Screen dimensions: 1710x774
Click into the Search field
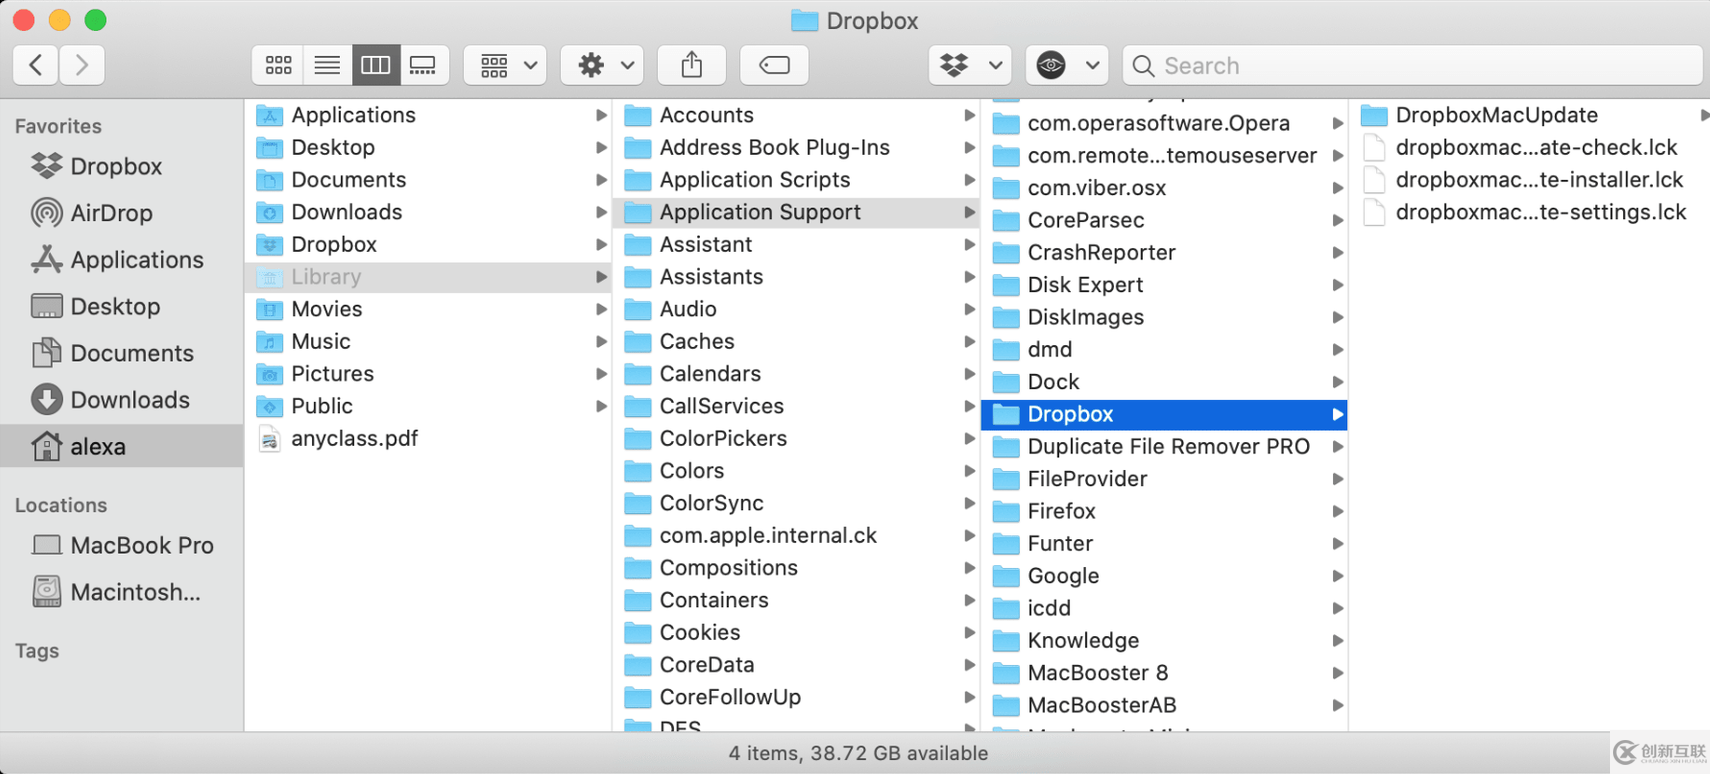pyautogui.click(x=1412, y=65)
